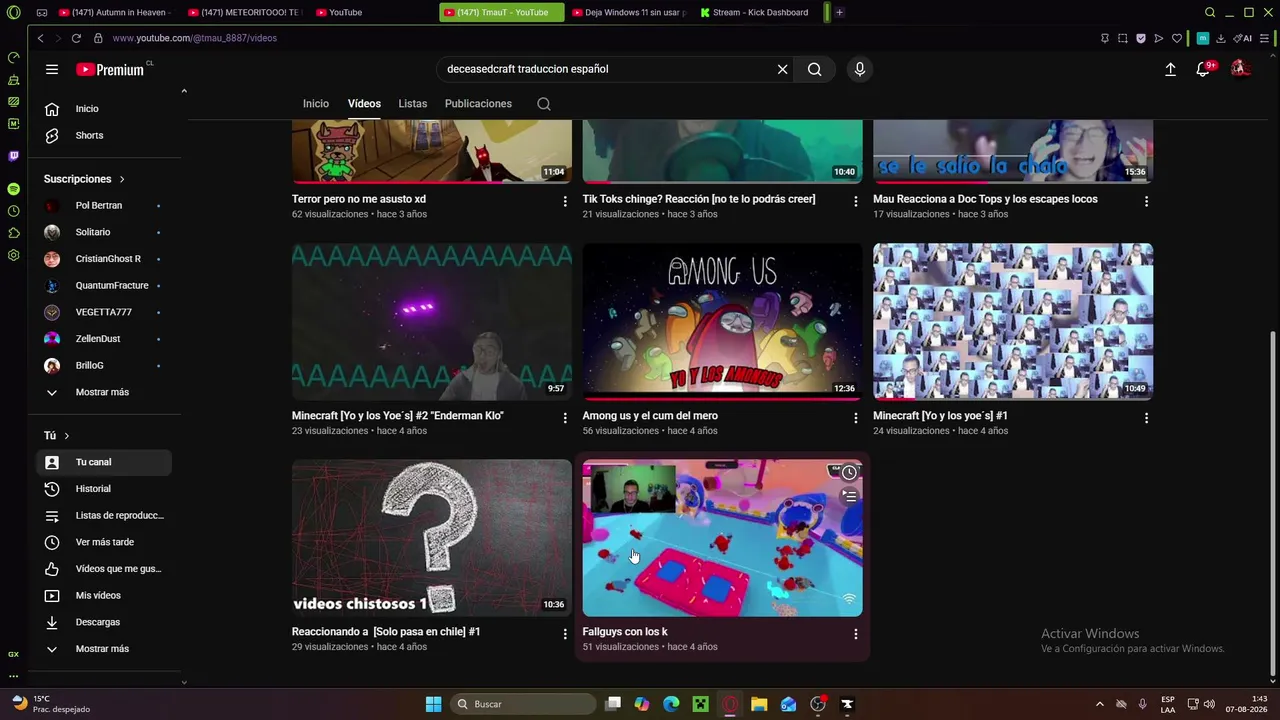Image resolution: width=1280 pixels, height=720 pixels.
Task: Expand the Suscripciones section
Action: click(x=84, y=179)
